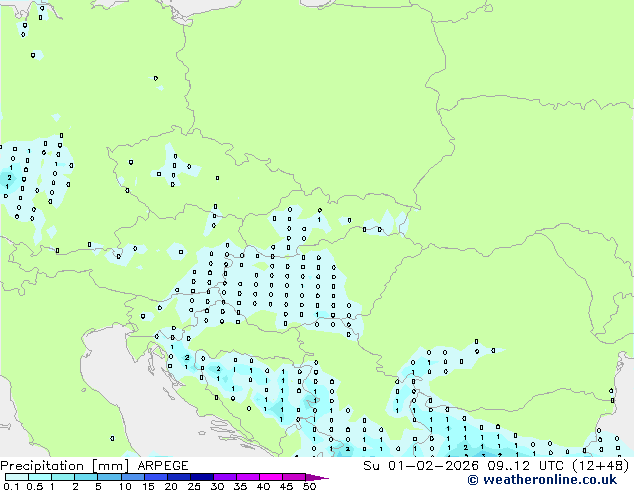Viewport: 634px width, 490px height.
Task: Click the 25–30 mm navy legend swatch
Action: pyautogui.click(x=201, y=477)
